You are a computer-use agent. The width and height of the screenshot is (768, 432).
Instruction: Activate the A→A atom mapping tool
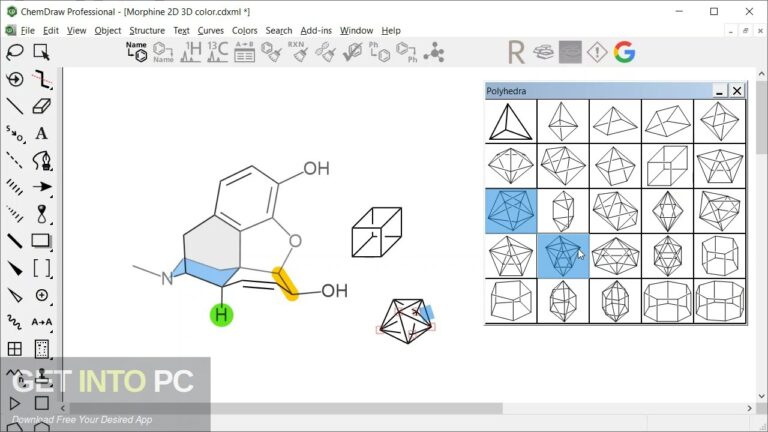pyautogui.click(x=42, y=322)
